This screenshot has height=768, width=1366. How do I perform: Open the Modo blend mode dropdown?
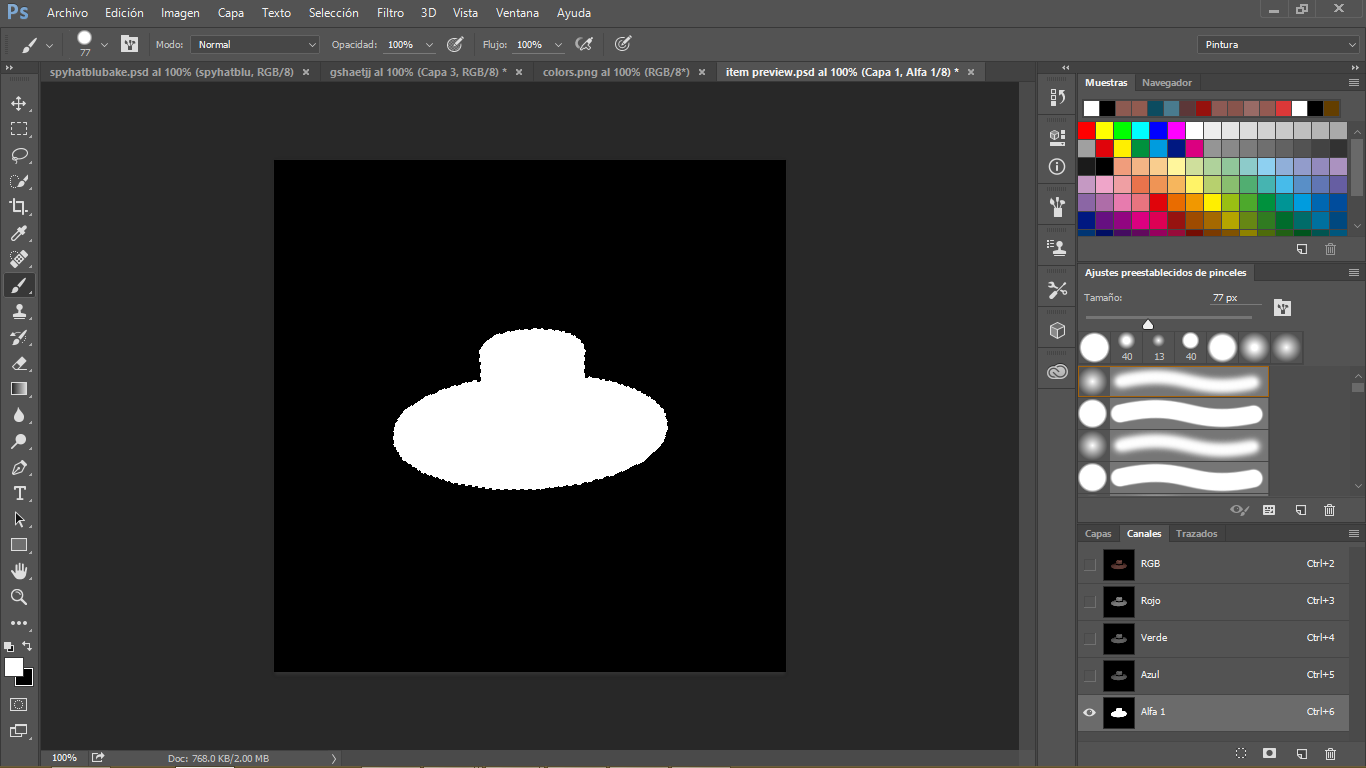point(255,45)
